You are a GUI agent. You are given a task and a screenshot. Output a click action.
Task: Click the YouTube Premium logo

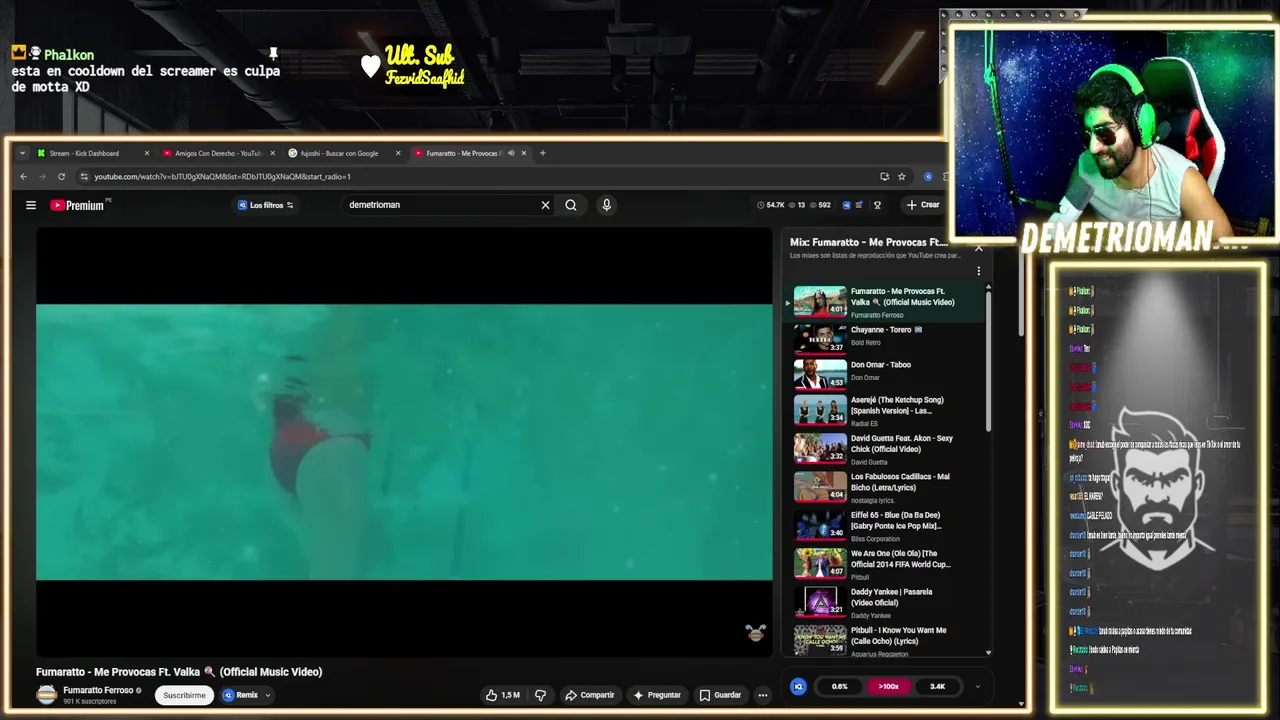[x=78, y=205]
